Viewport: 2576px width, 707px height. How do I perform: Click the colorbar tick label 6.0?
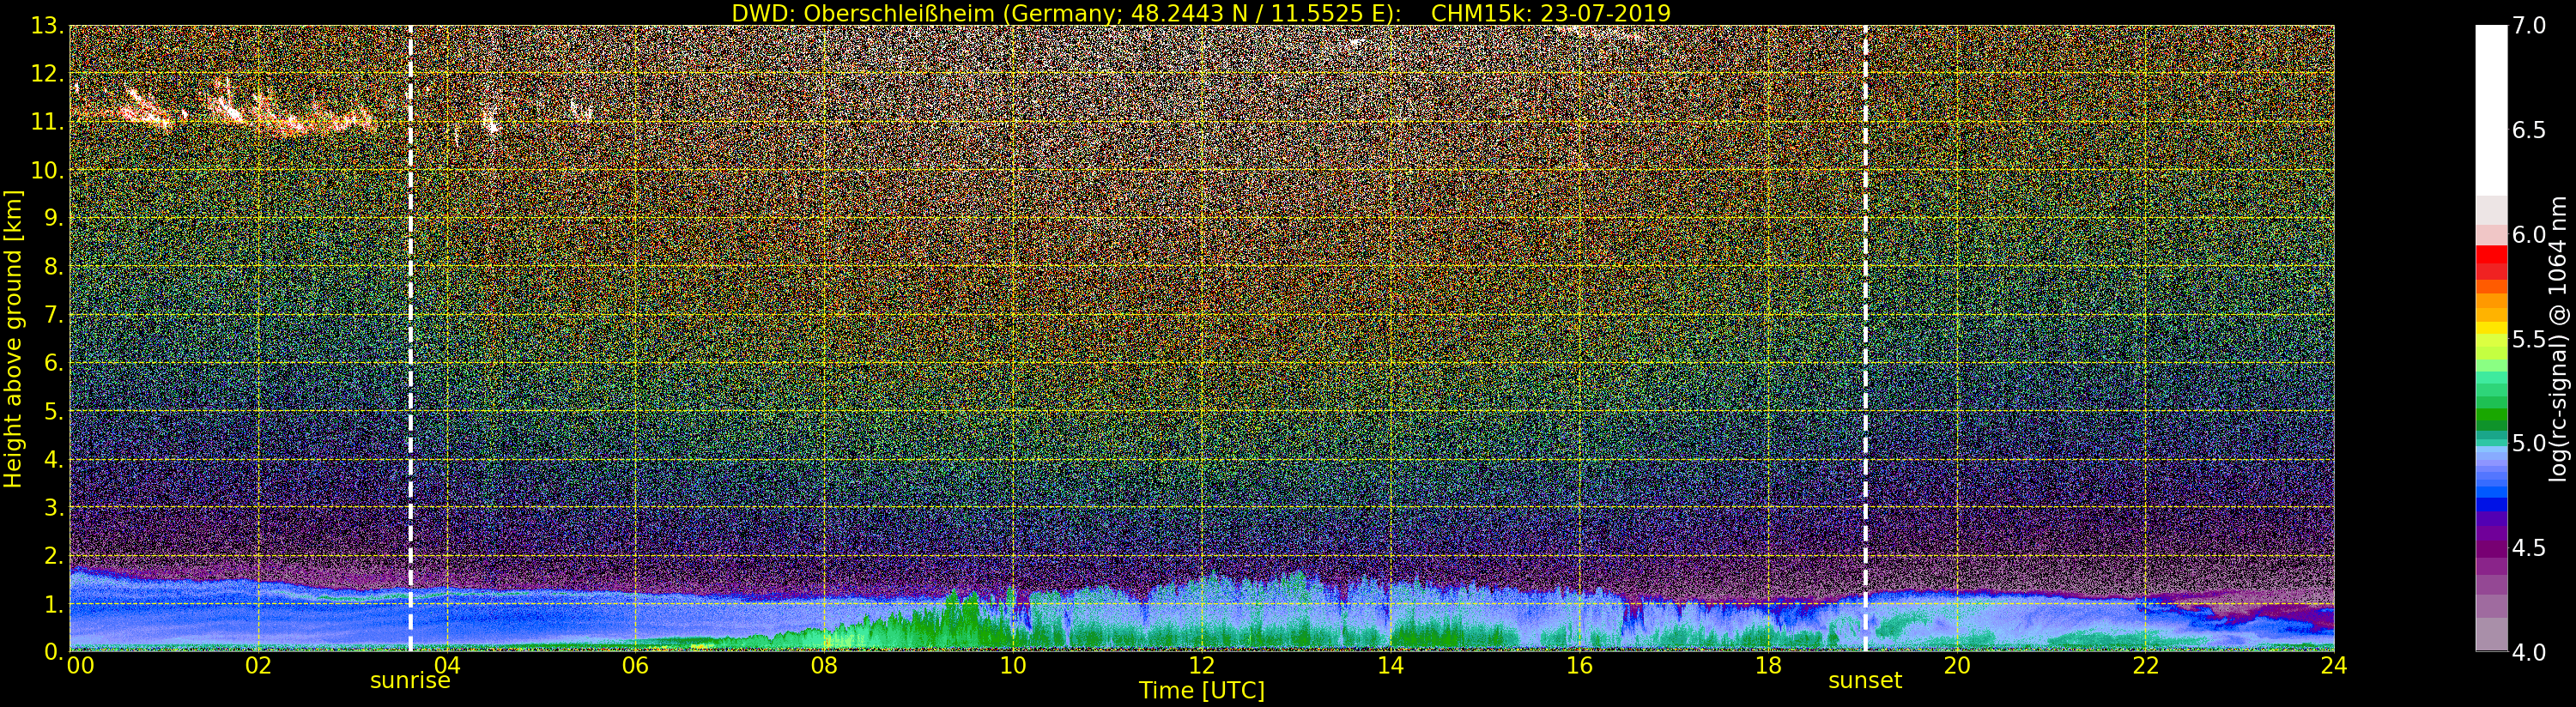pos(2529,234)
